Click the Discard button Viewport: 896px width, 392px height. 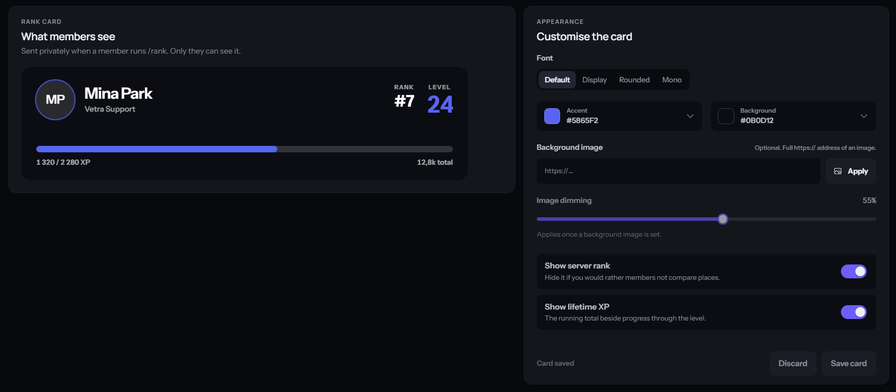click(793, 363)
